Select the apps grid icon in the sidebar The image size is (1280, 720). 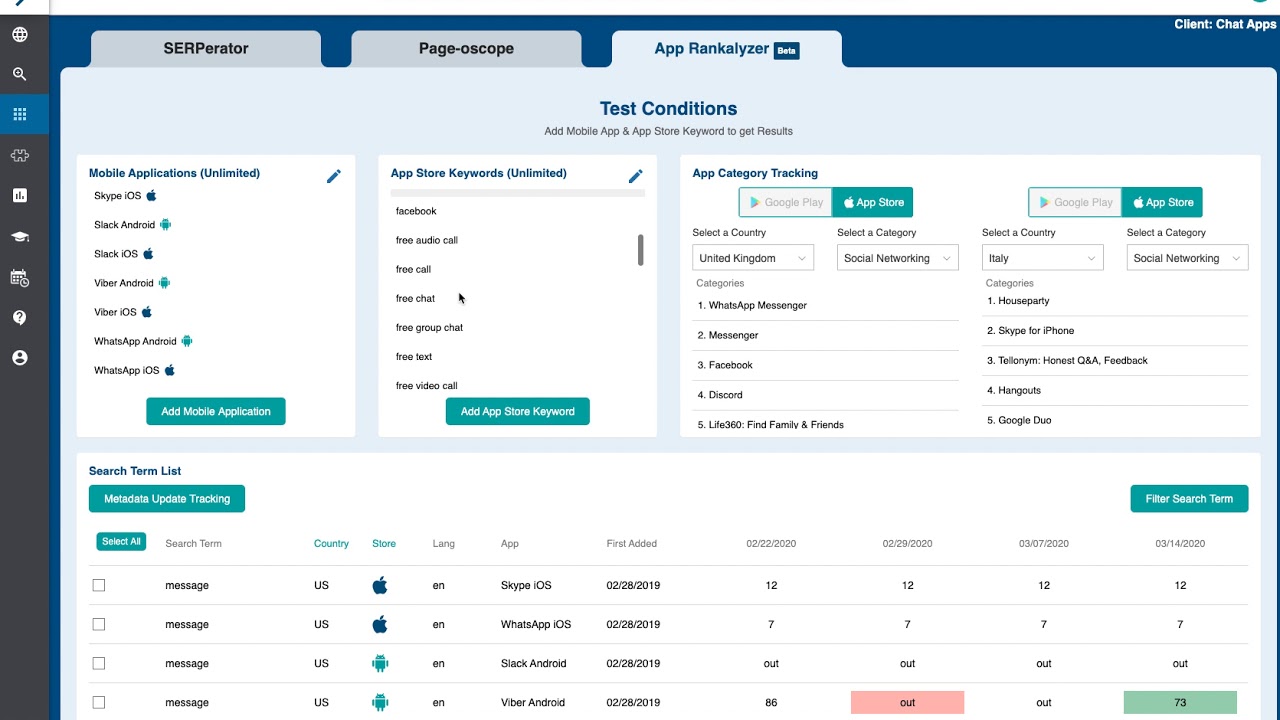point(20,114)
